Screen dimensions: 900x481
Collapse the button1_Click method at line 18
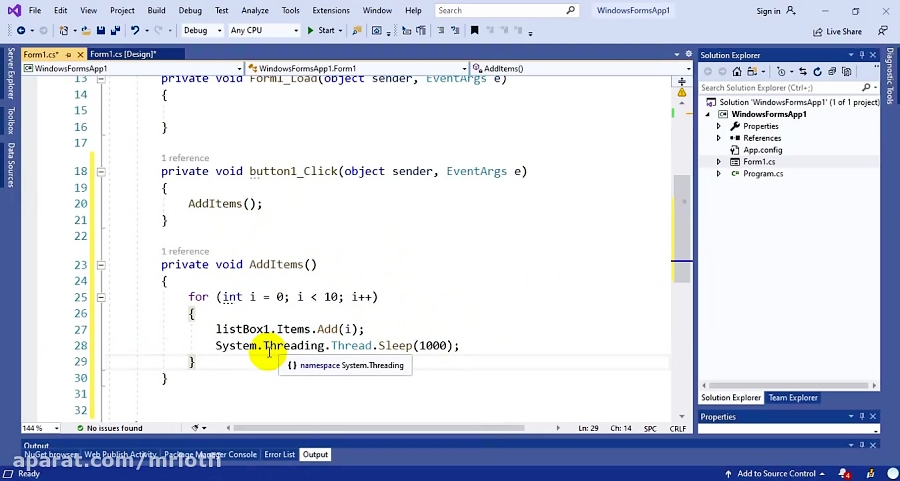click(101, 171)
